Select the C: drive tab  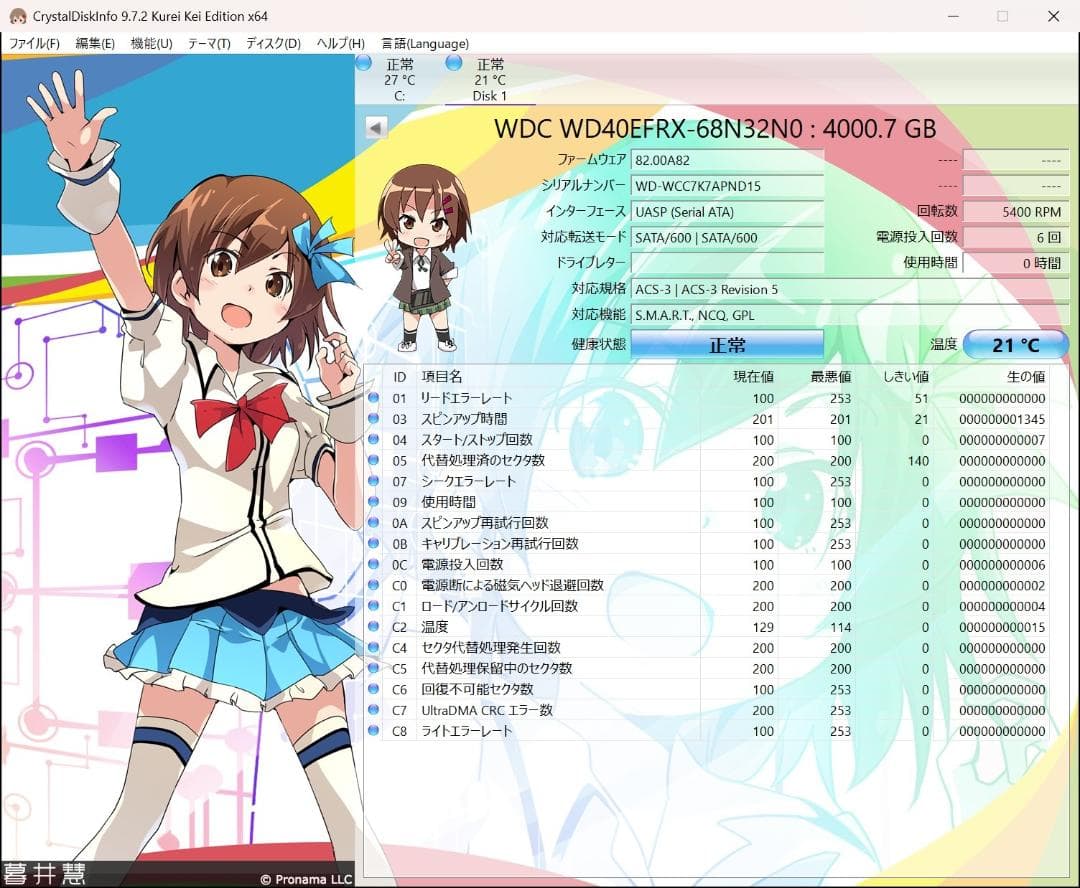[x=399, y=80]
